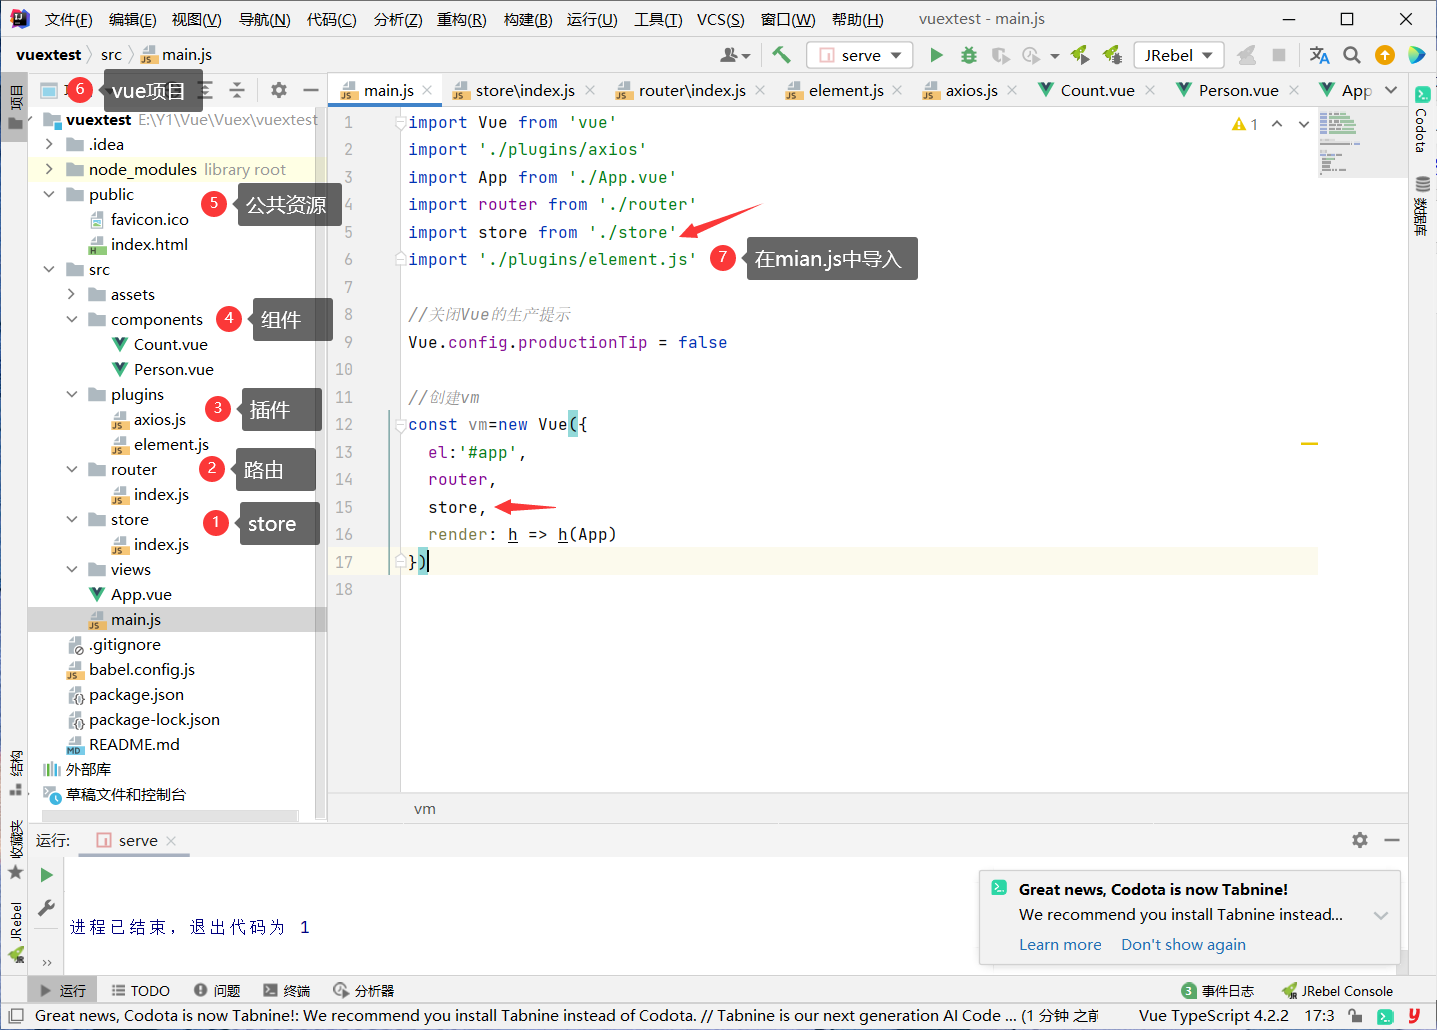The width and height of the screenshot is (1437, 1030).
Task: Open the database side panel
Action: coord(1422,206)
